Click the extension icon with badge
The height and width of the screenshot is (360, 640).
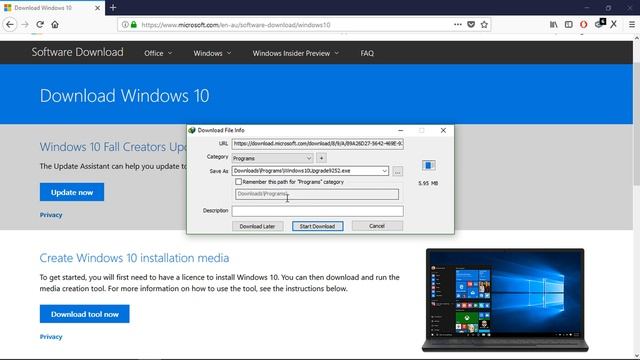pyautogui.click(x=600, y=24)
